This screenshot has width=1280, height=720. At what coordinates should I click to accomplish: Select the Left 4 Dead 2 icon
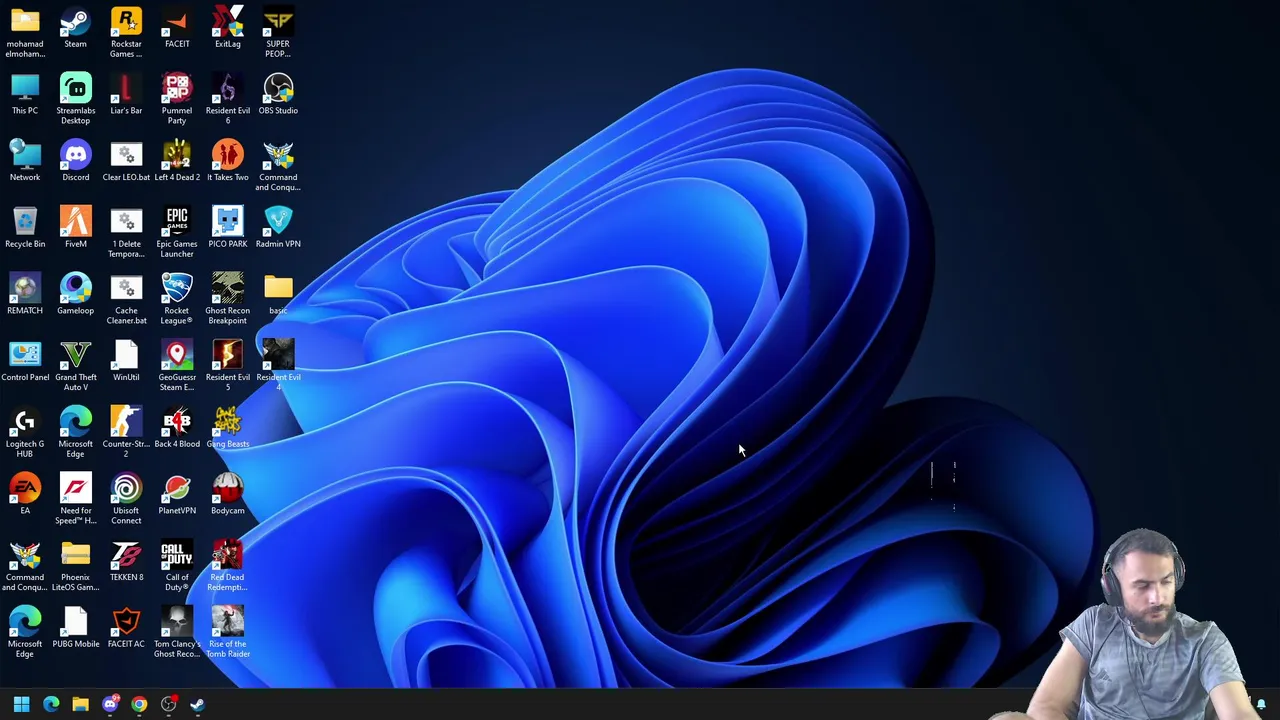[177, 162]
